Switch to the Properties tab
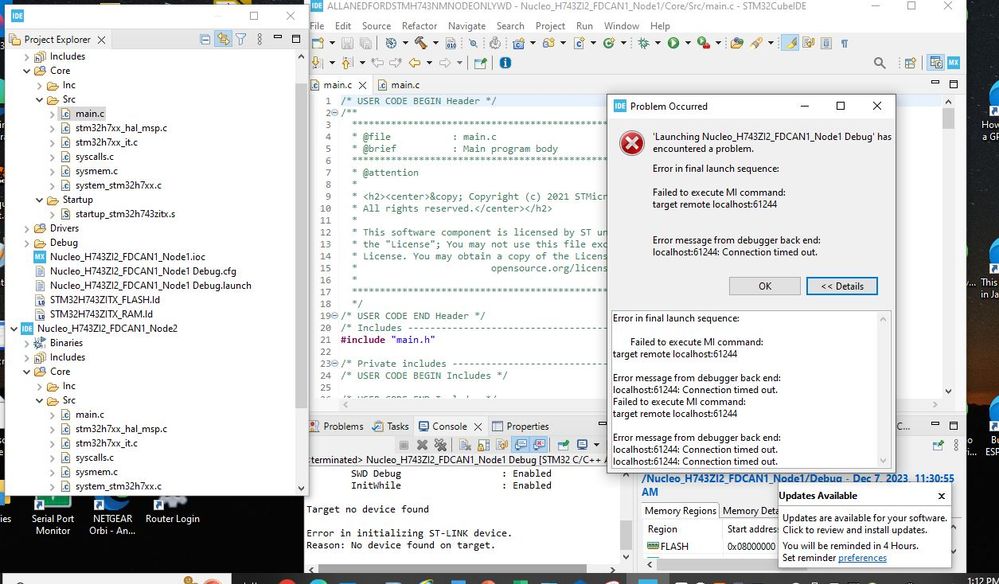Screen dimensions: 999x584 click(520, 427)
